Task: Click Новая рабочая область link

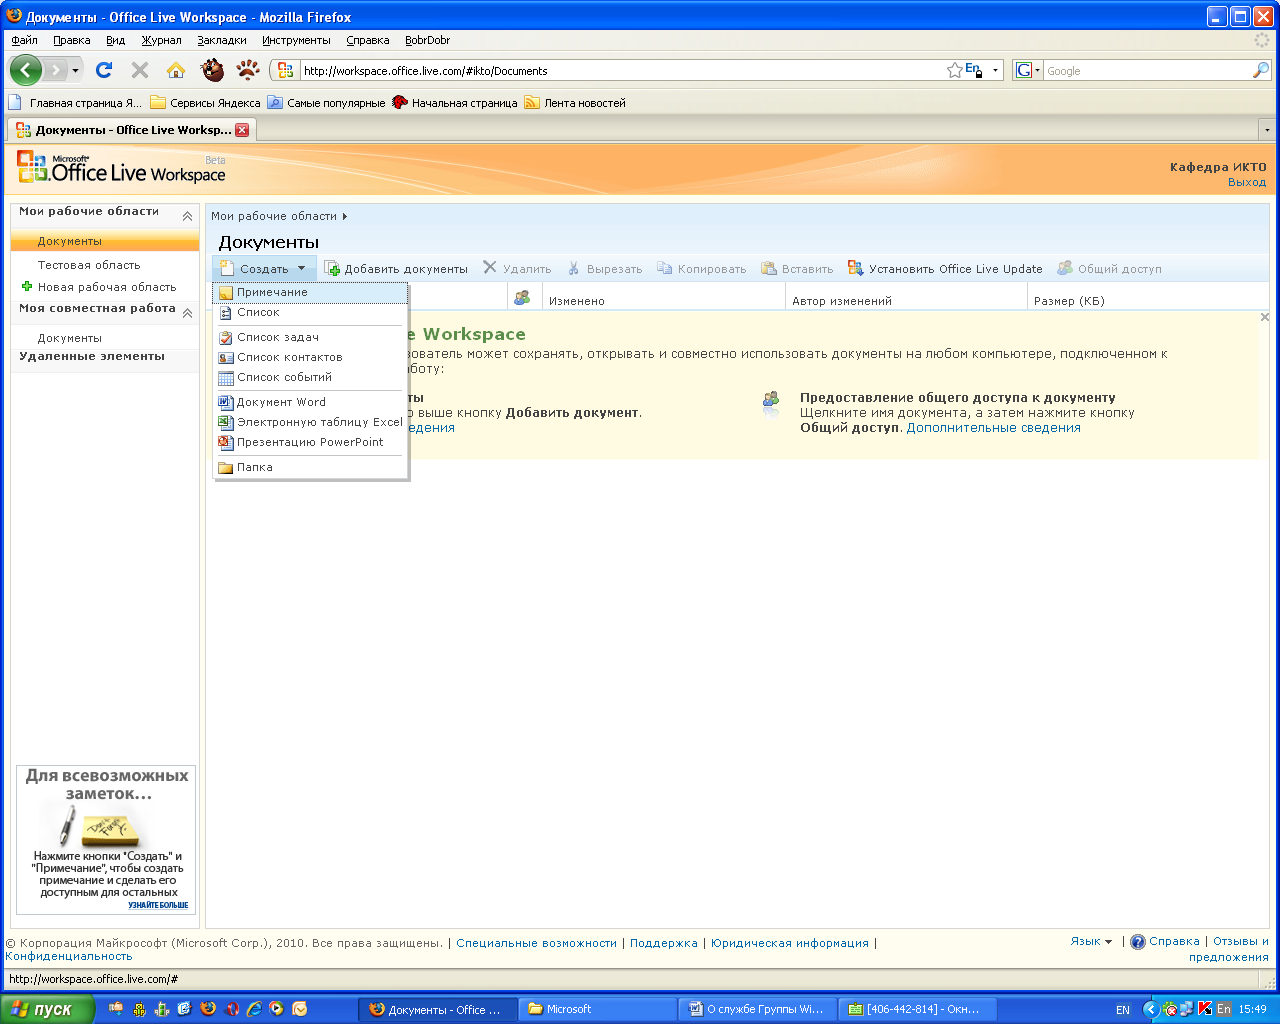Action: 107,287
